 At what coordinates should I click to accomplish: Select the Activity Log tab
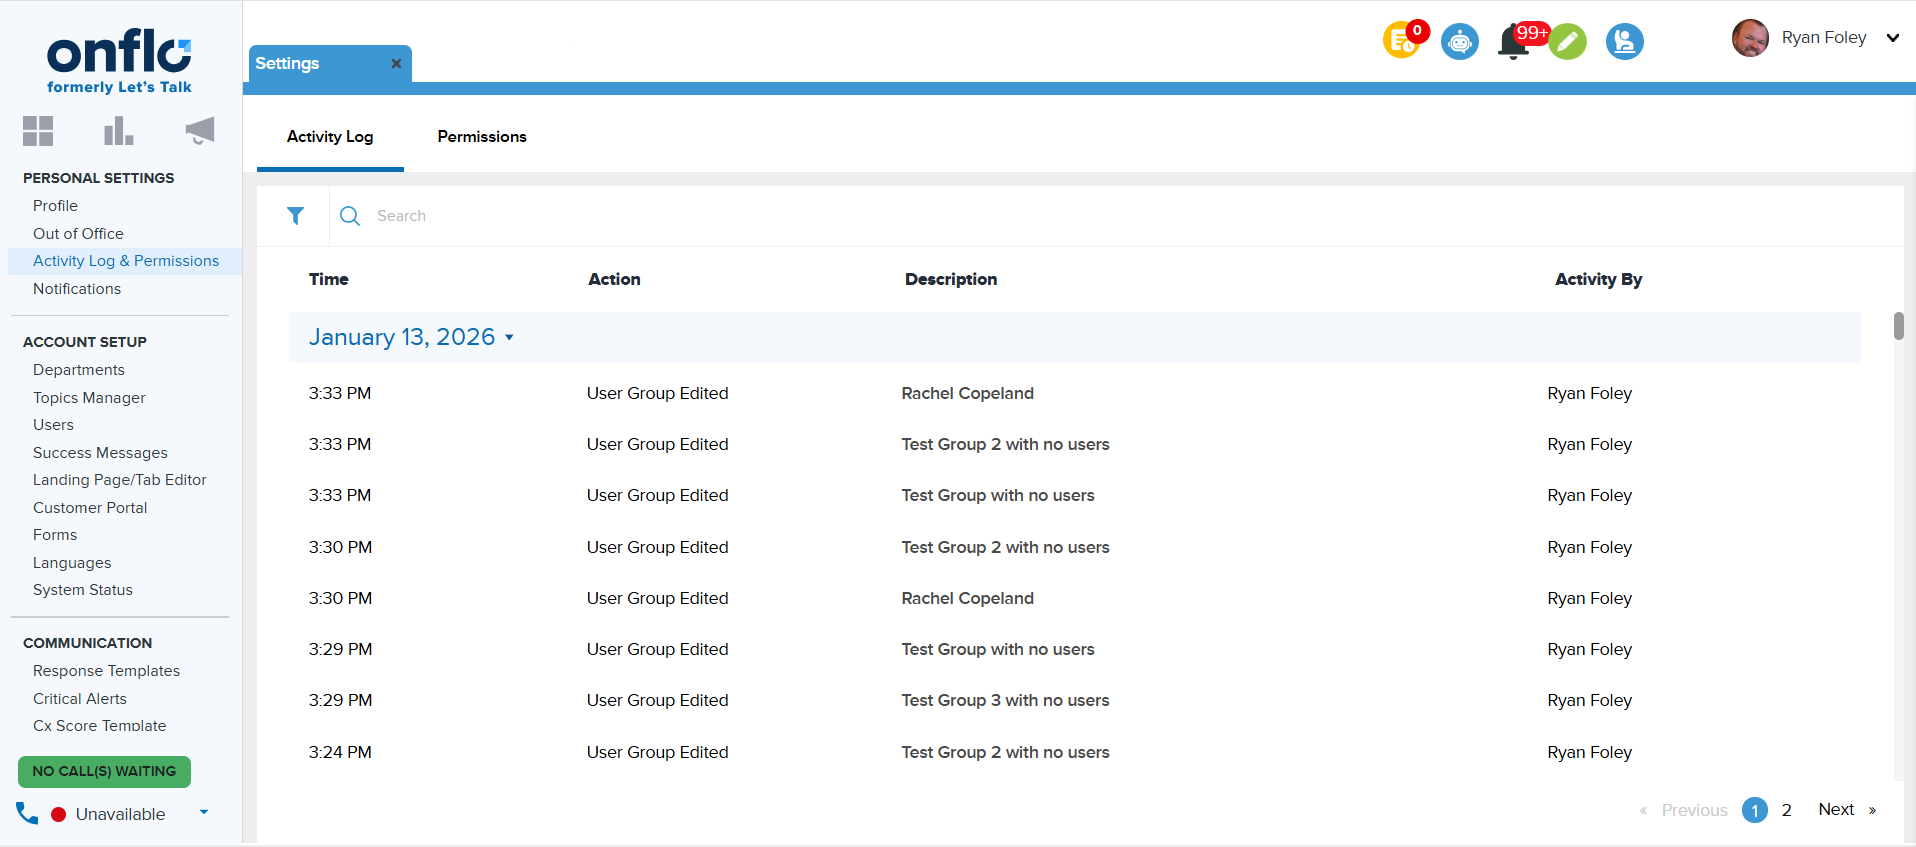(330, 137)
